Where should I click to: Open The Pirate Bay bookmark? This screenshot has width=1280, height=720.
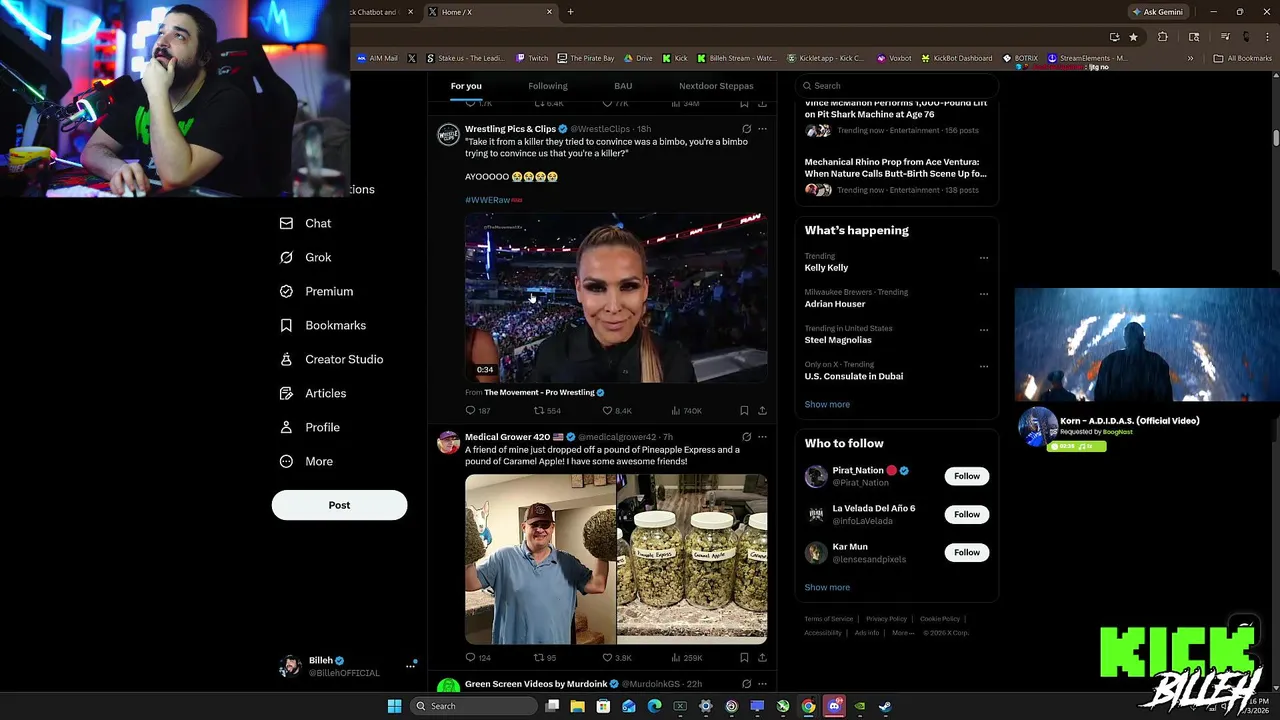pos(586,58)
